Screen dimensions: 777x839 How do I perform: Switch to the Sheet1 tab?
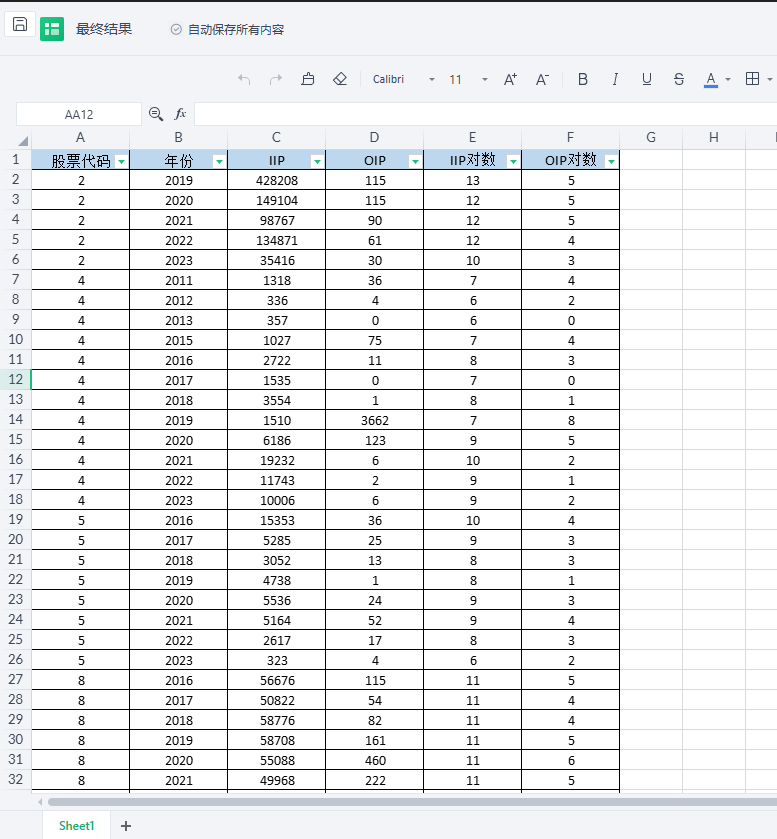pyautogui.click(x=76, y=825)
